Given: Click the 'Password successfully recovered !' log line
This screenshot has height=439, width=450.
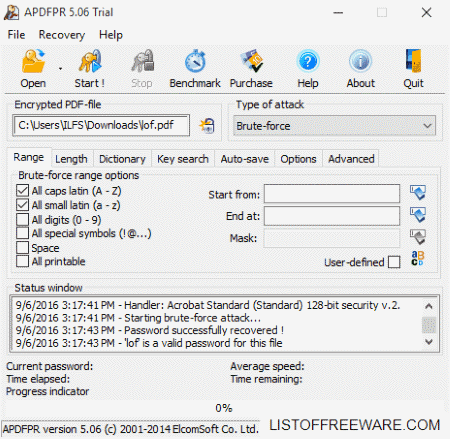Looking at the screenshot, I should tap(150, 330).
